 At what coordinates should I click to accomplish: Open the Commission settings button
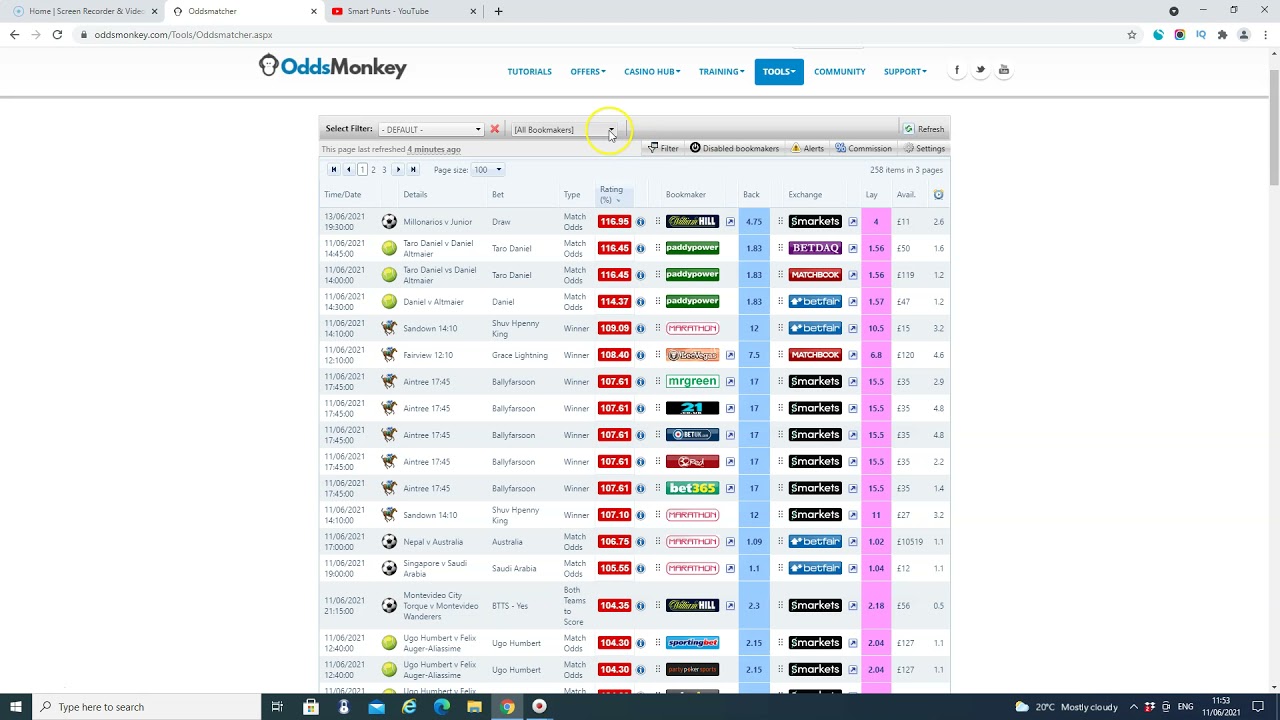(x=863, y=148)
